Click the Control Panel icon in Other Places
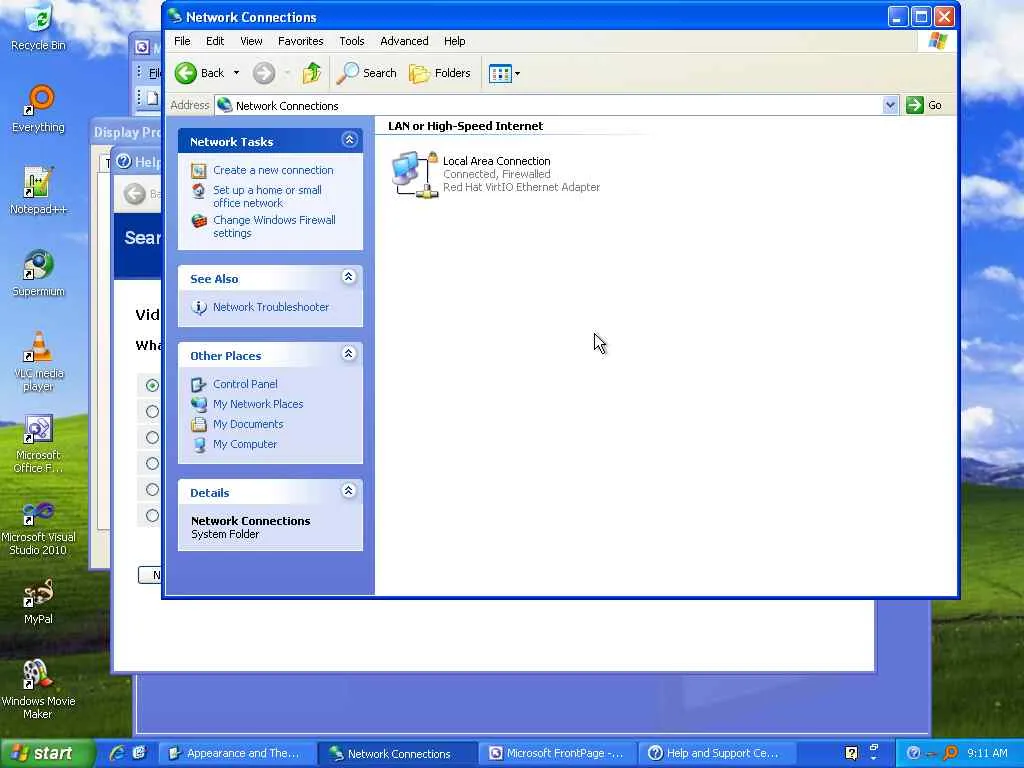Screen dimensions: 1024x768 pyautogui.click(x=199, y=385)
